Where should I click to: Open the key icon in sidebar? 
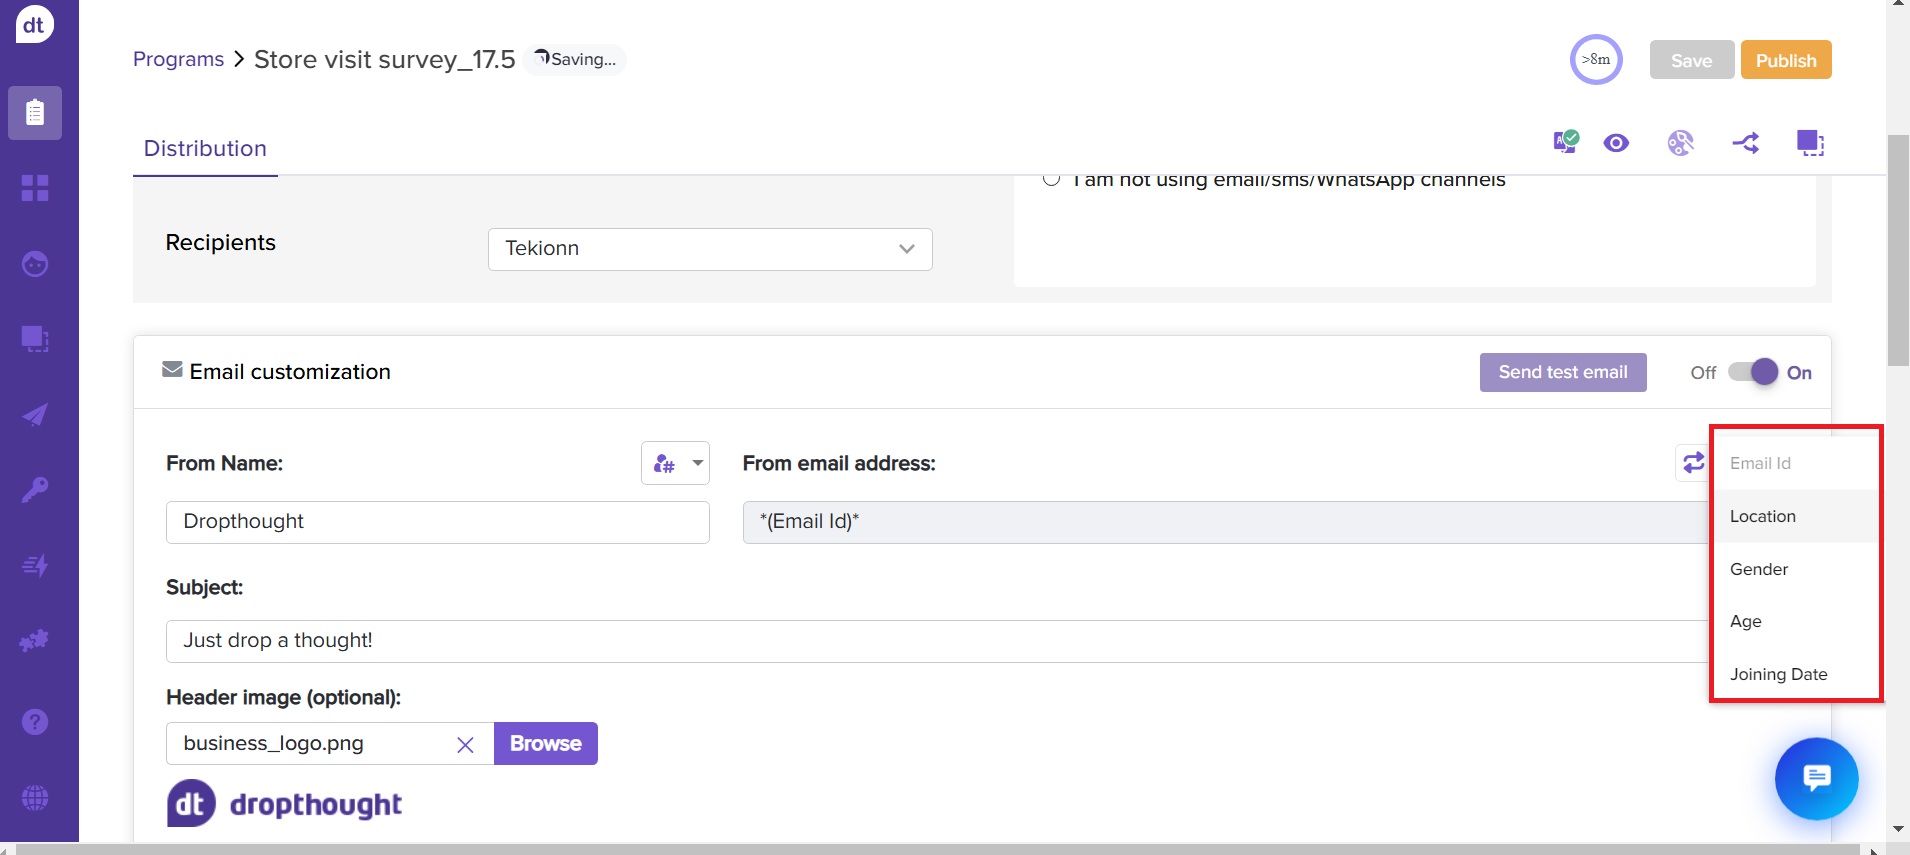click(x=35, y=490)
